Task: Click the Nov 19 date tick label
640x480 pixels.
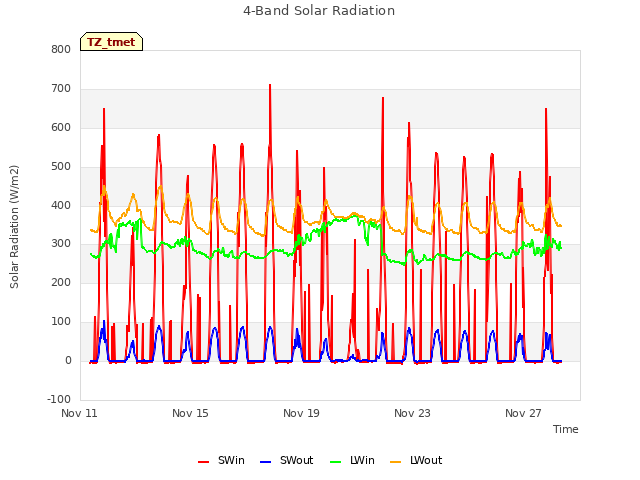Action: [x=301, y=413]
